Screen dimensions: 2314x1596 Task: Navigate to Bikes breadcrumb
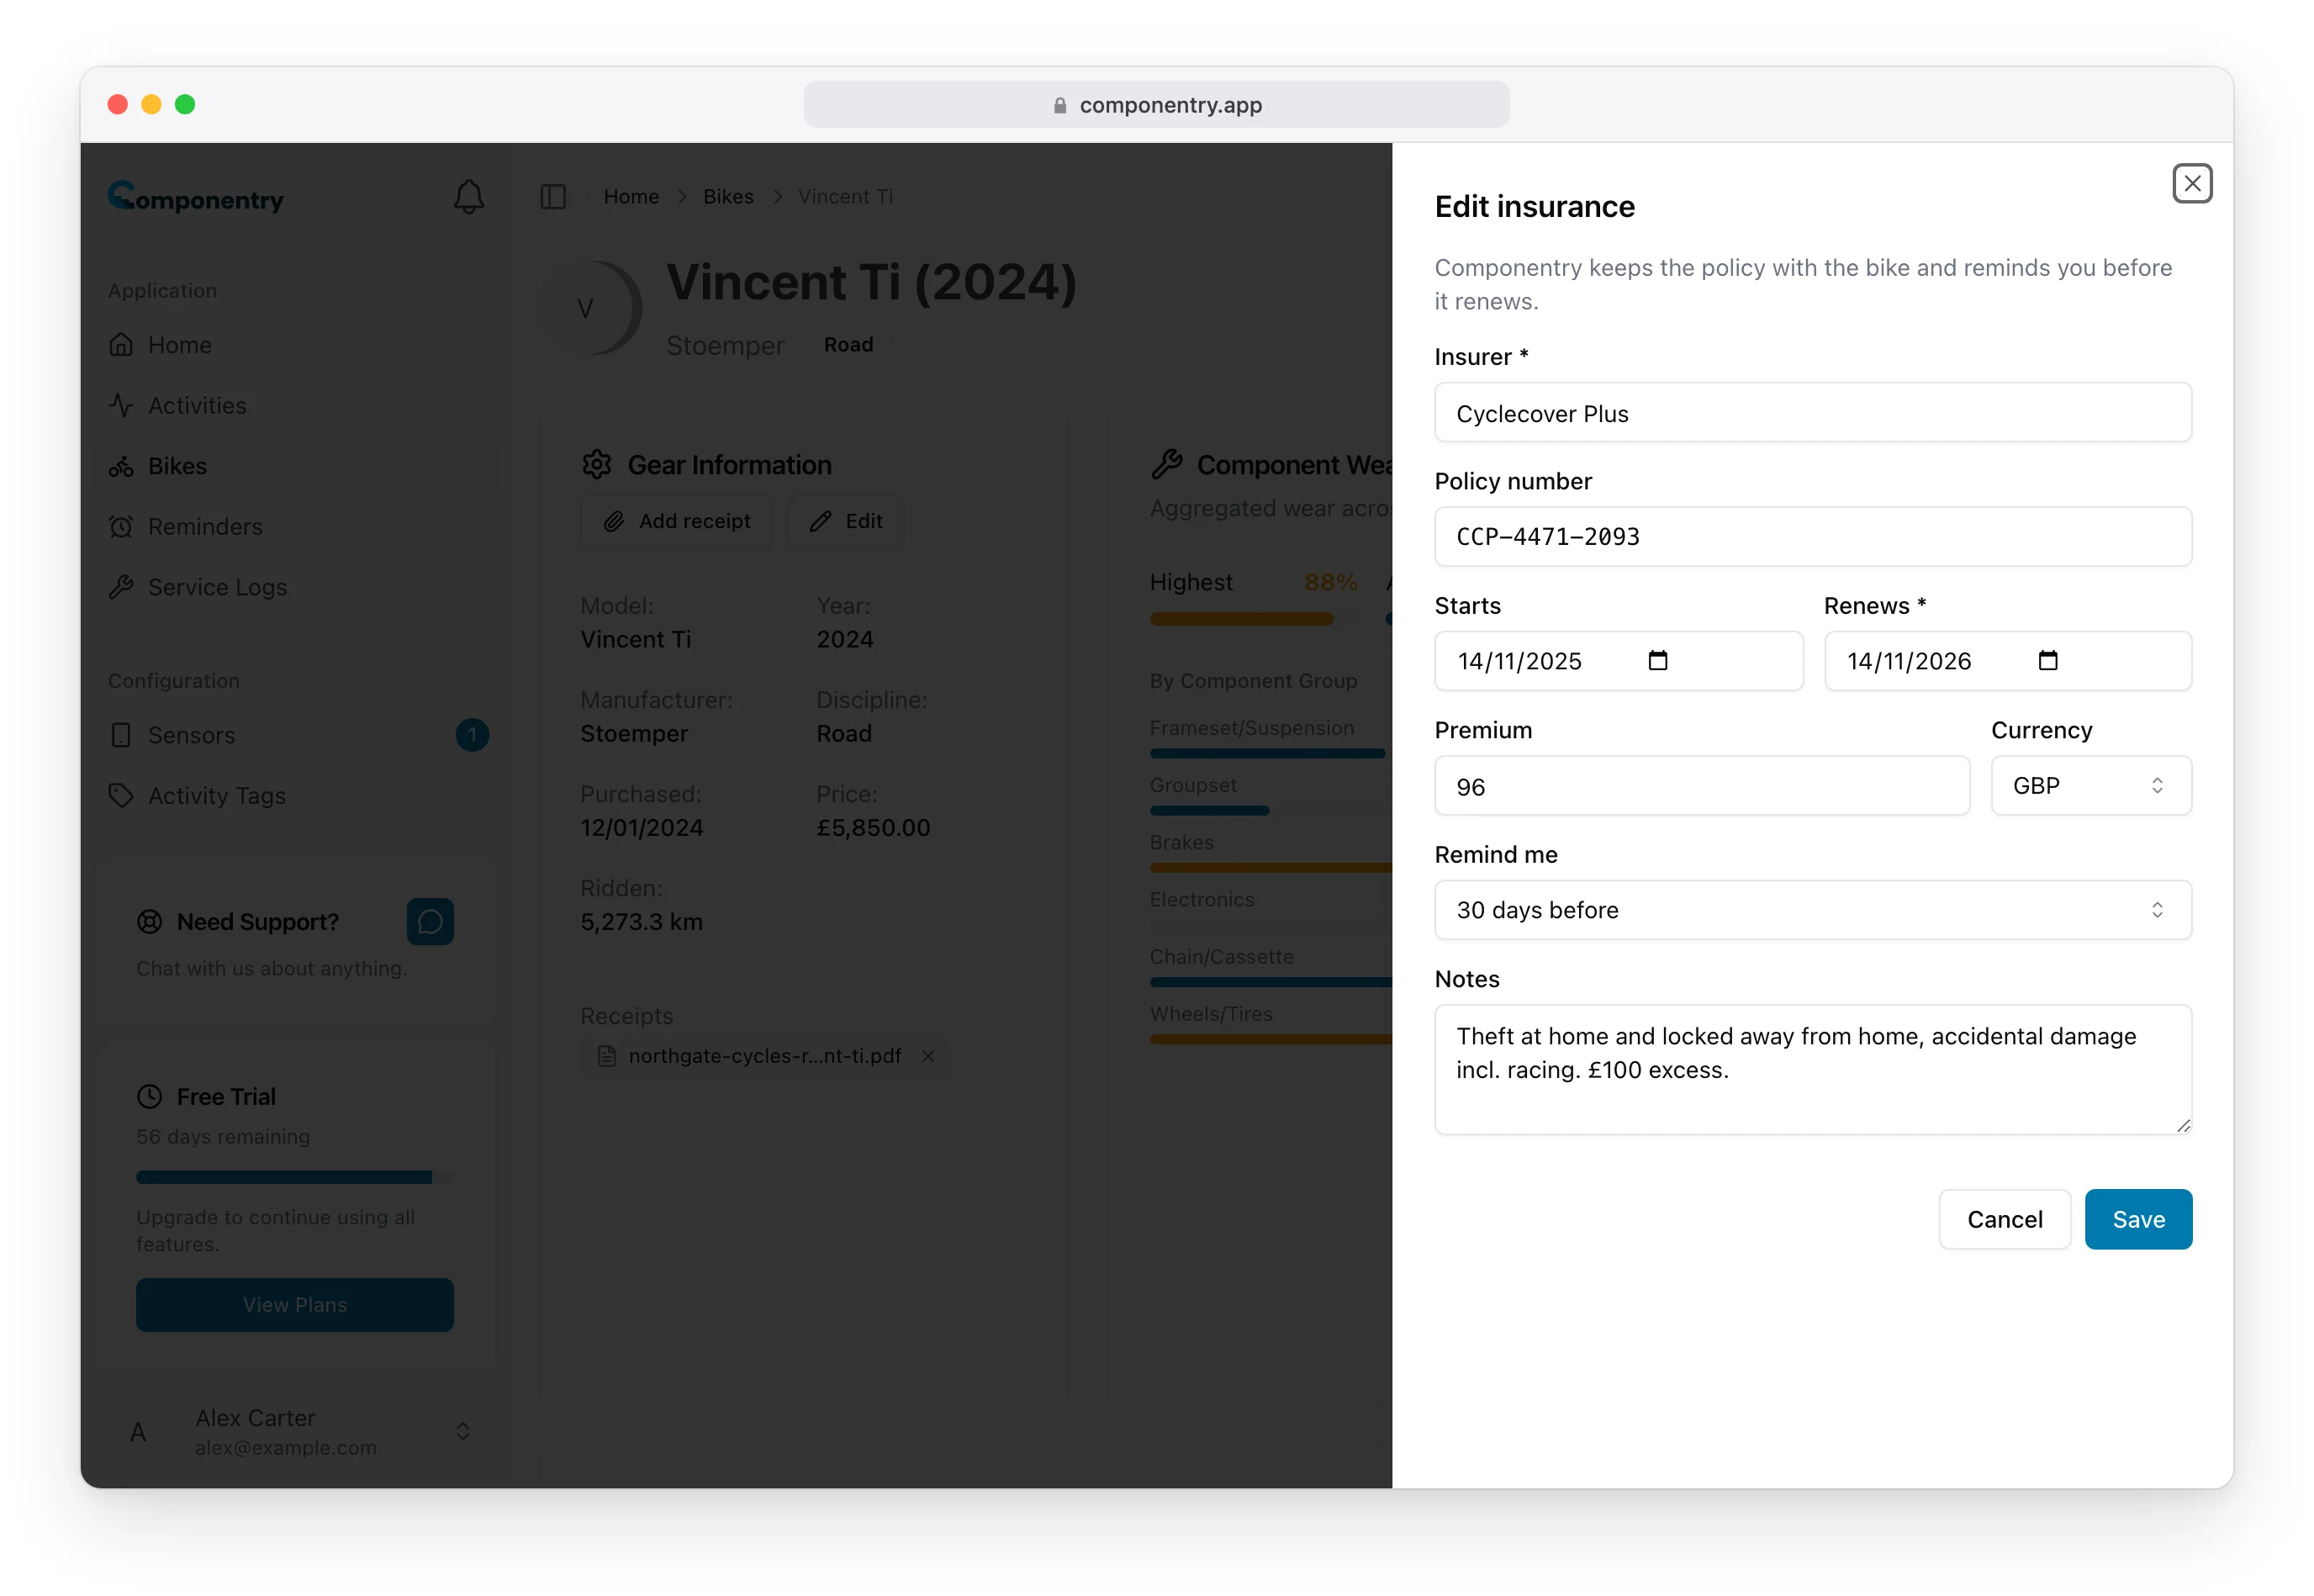click(x=728, y=197)
